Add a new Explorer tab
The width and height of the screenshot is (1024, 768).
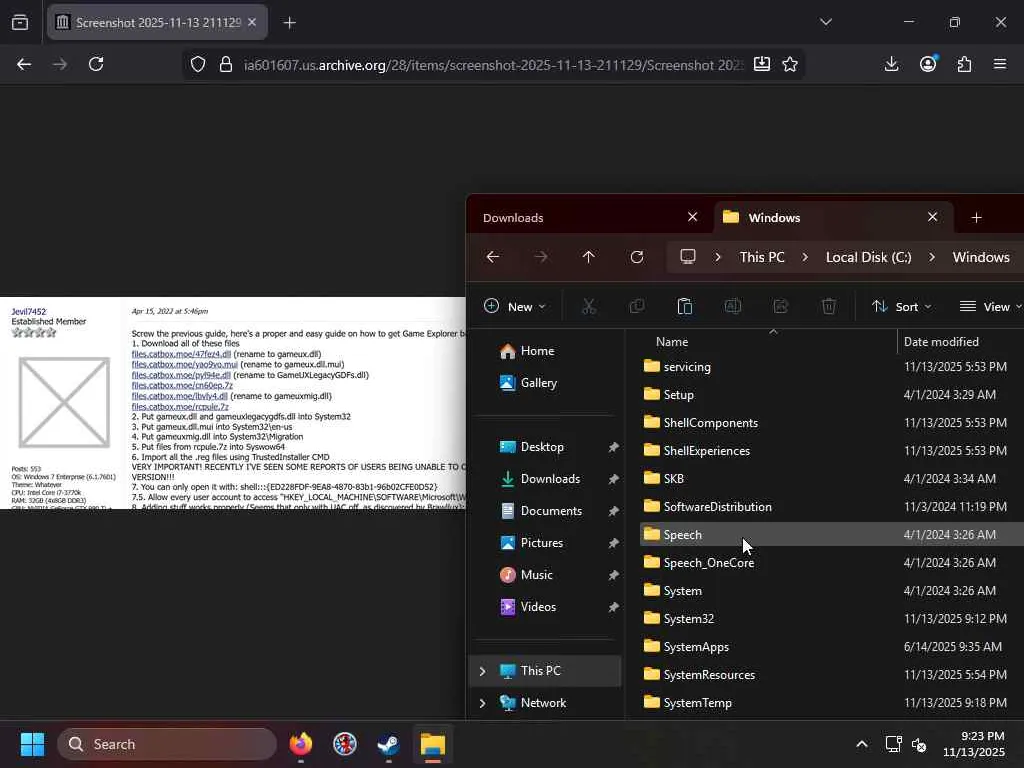coord(976,217)
